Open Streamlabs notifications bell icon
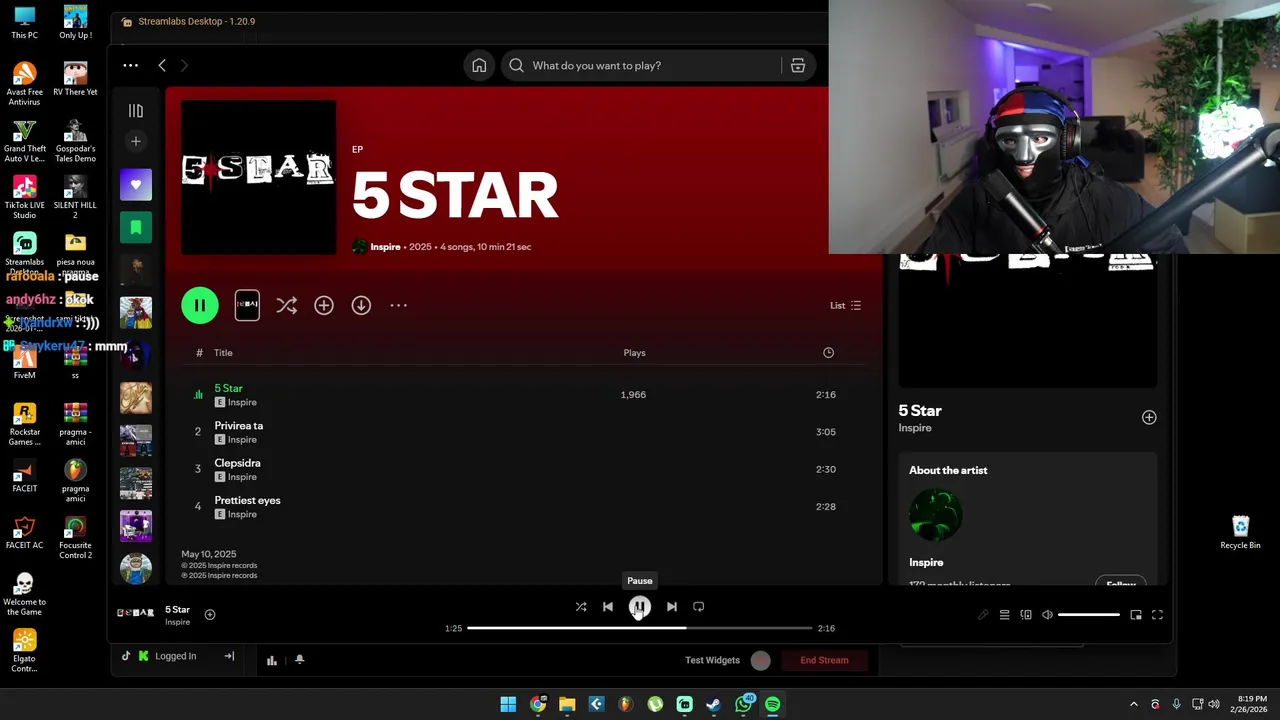 point(299,660)
